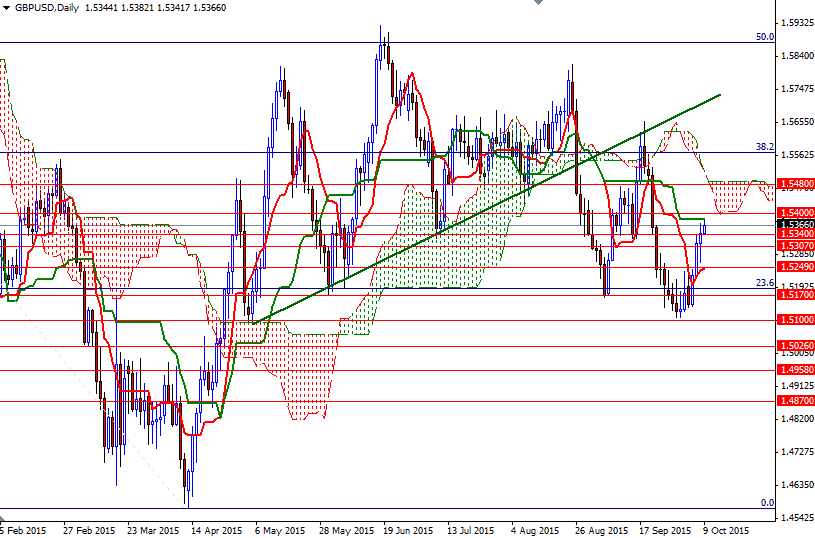The width and height of the screenshot is (815, 538).
Task: Select the 1.49580 red price level tag
Action: tap(796, 369)
